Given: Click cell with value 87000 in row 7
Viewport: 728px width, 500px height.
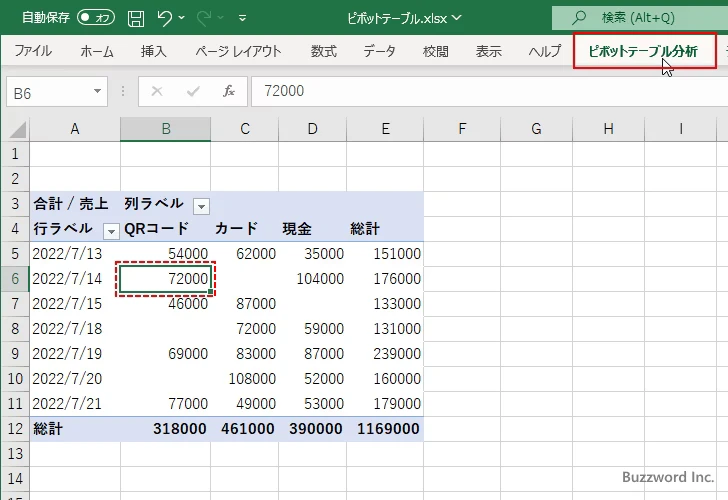Looking at the screenshot, I should point(245,304).
